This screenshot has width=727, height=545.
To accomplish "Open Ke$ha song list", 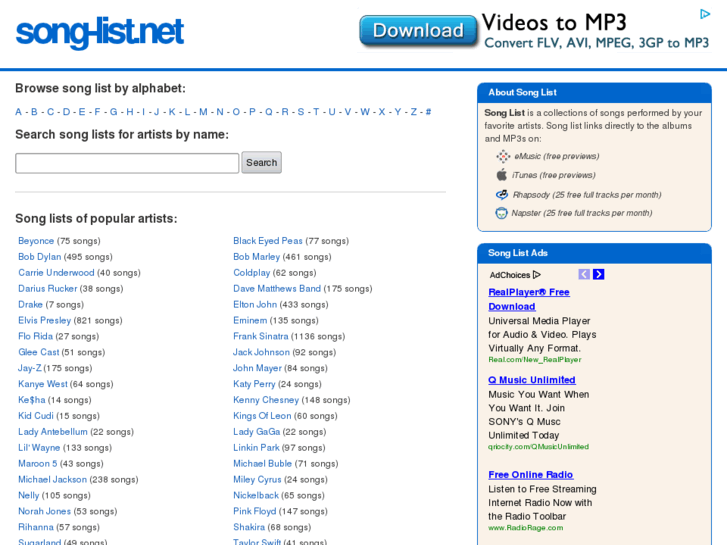I will click(32, 400).
